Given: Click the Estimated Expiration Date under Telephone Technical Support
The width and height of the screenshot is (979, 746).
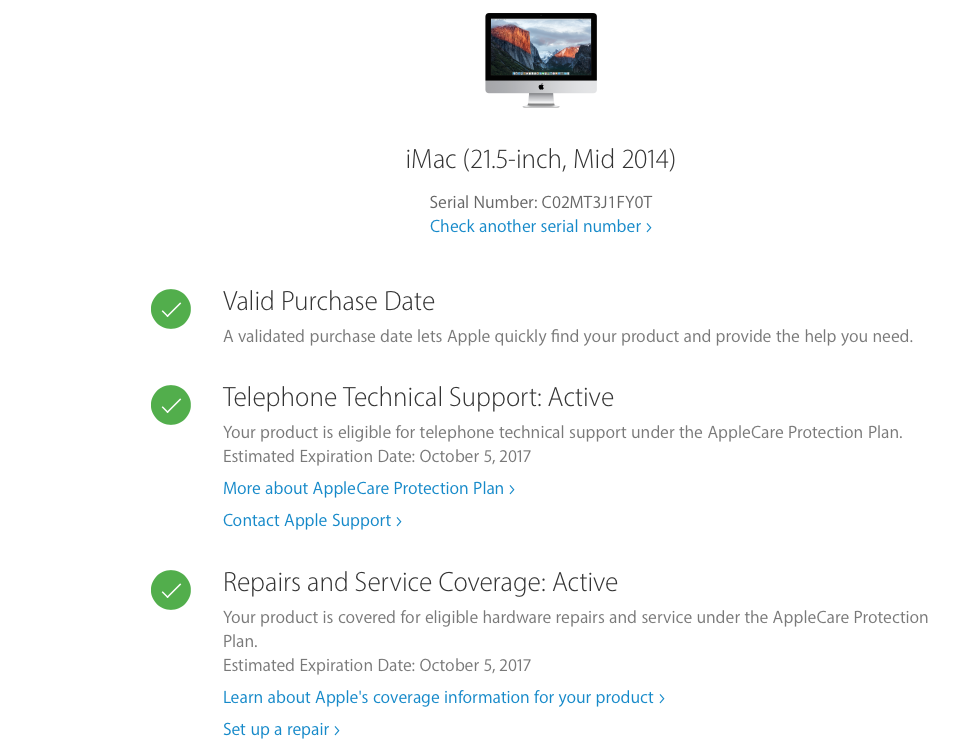Looking at the screenshot, I should [376, 456].
